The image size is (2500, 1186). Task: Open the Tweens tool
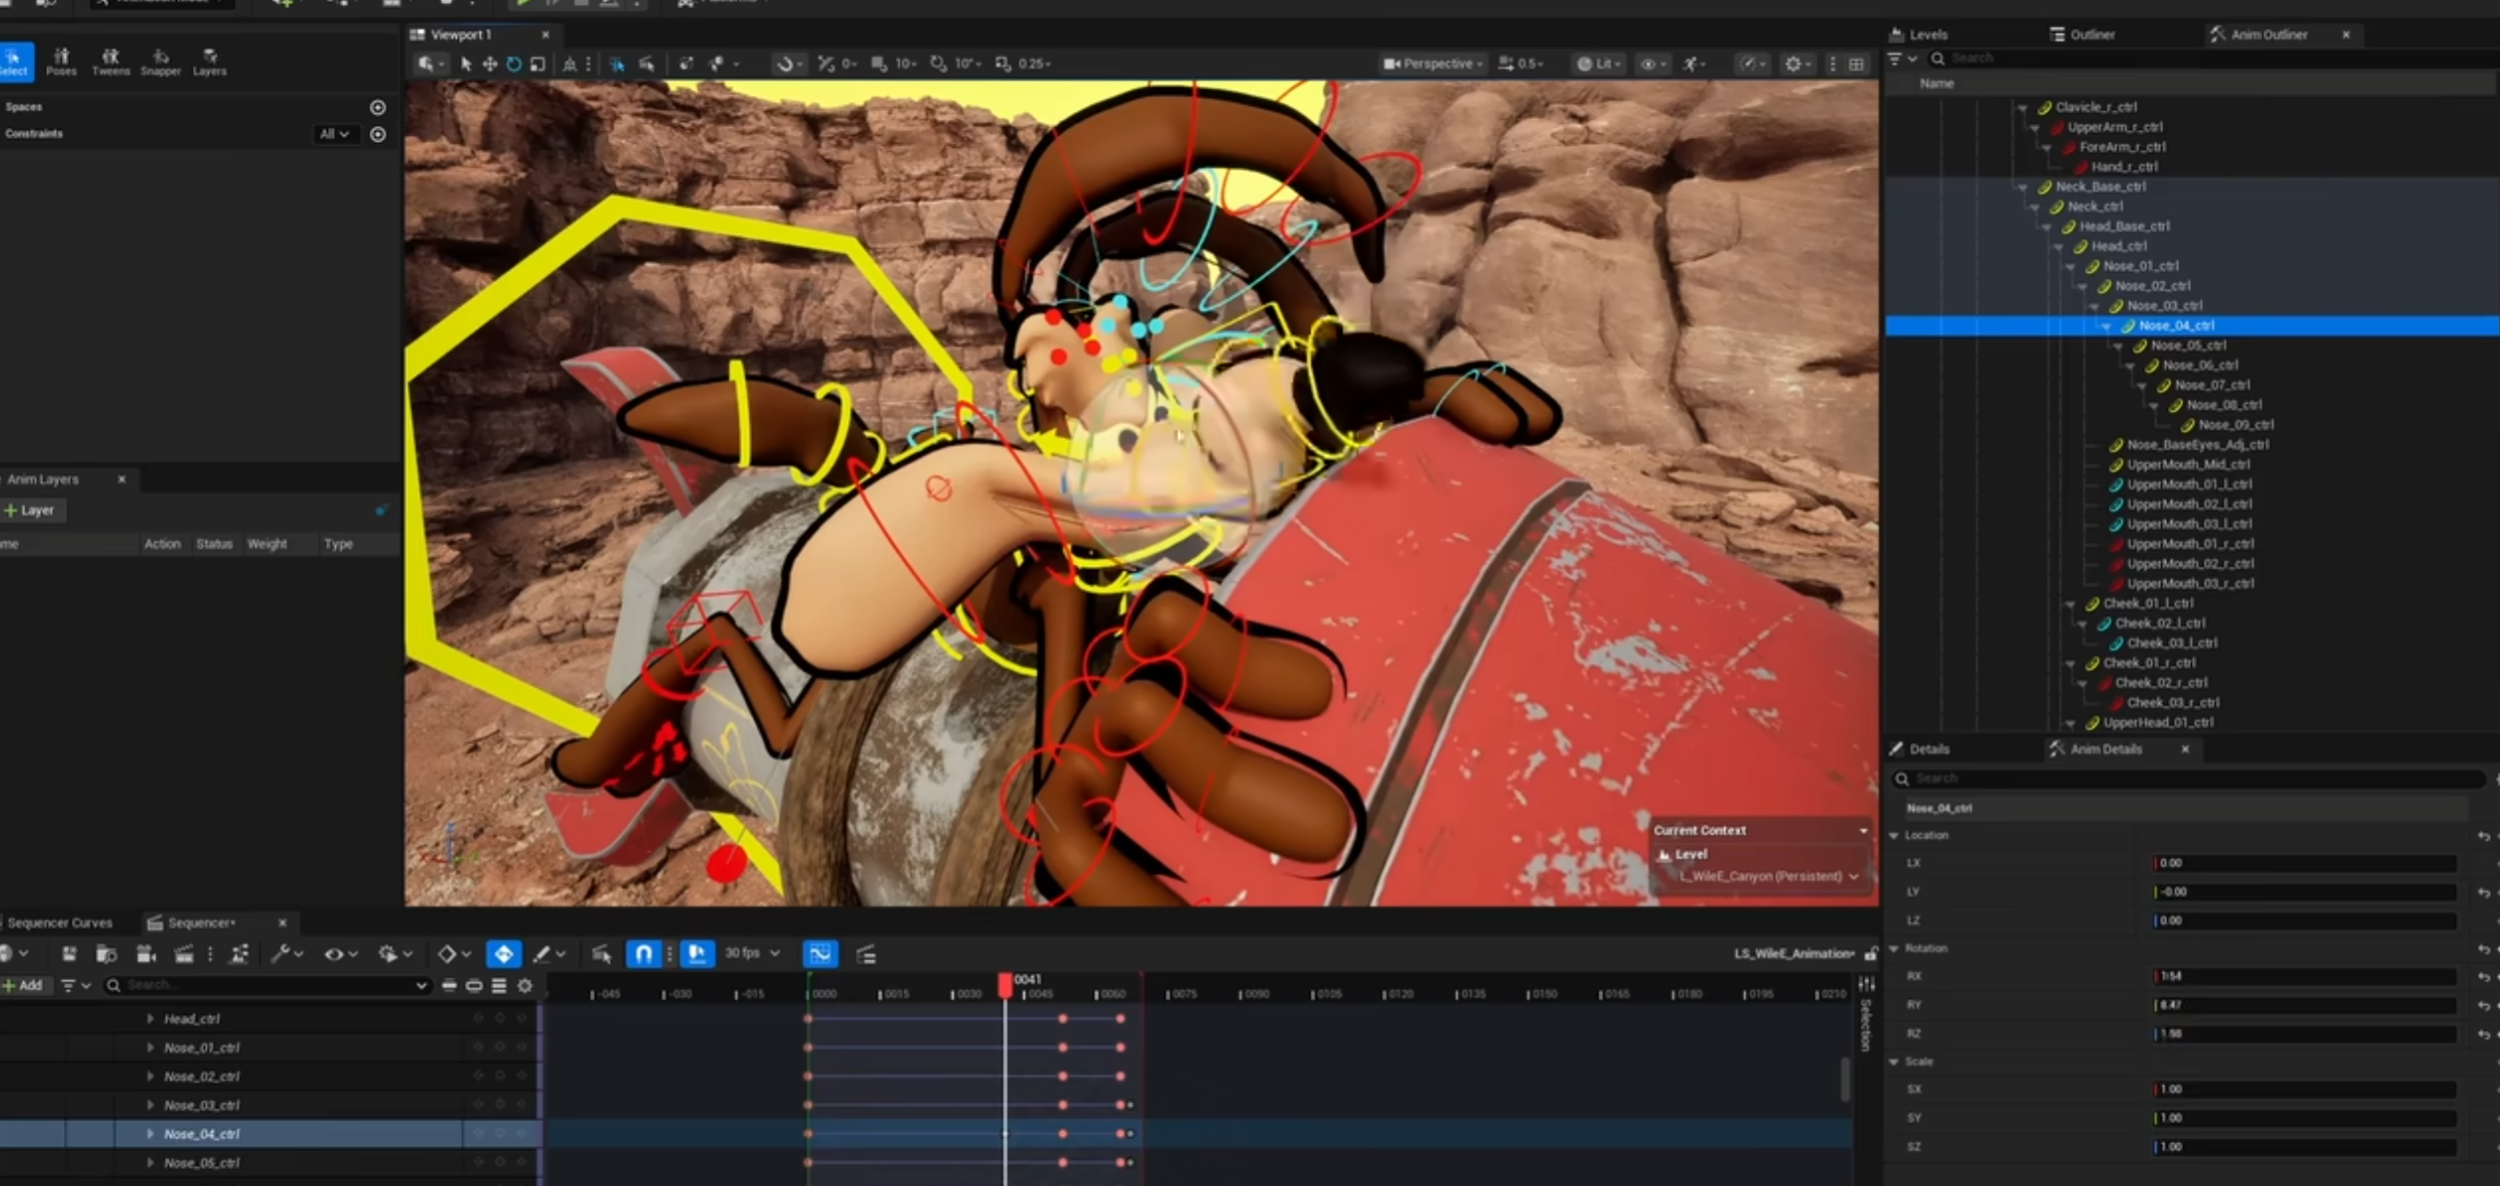click(x=111, y=62)
